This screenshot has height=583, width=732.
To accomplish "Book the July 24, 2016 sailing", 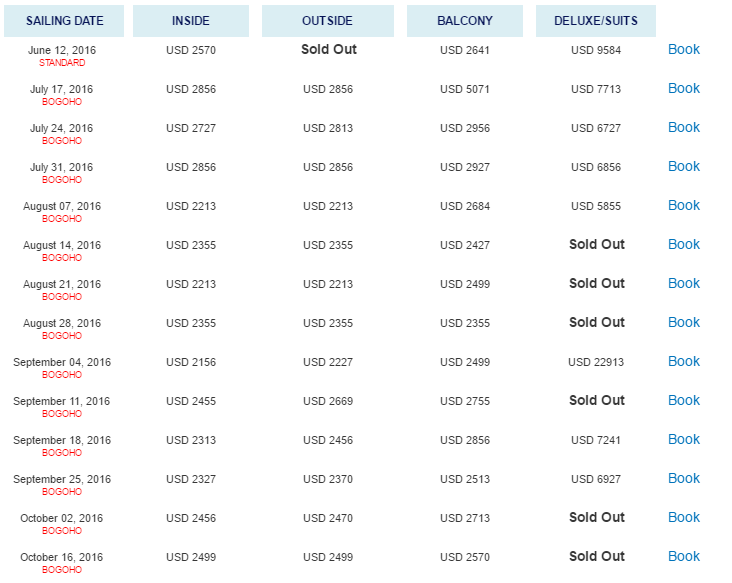I will [683, 127].
